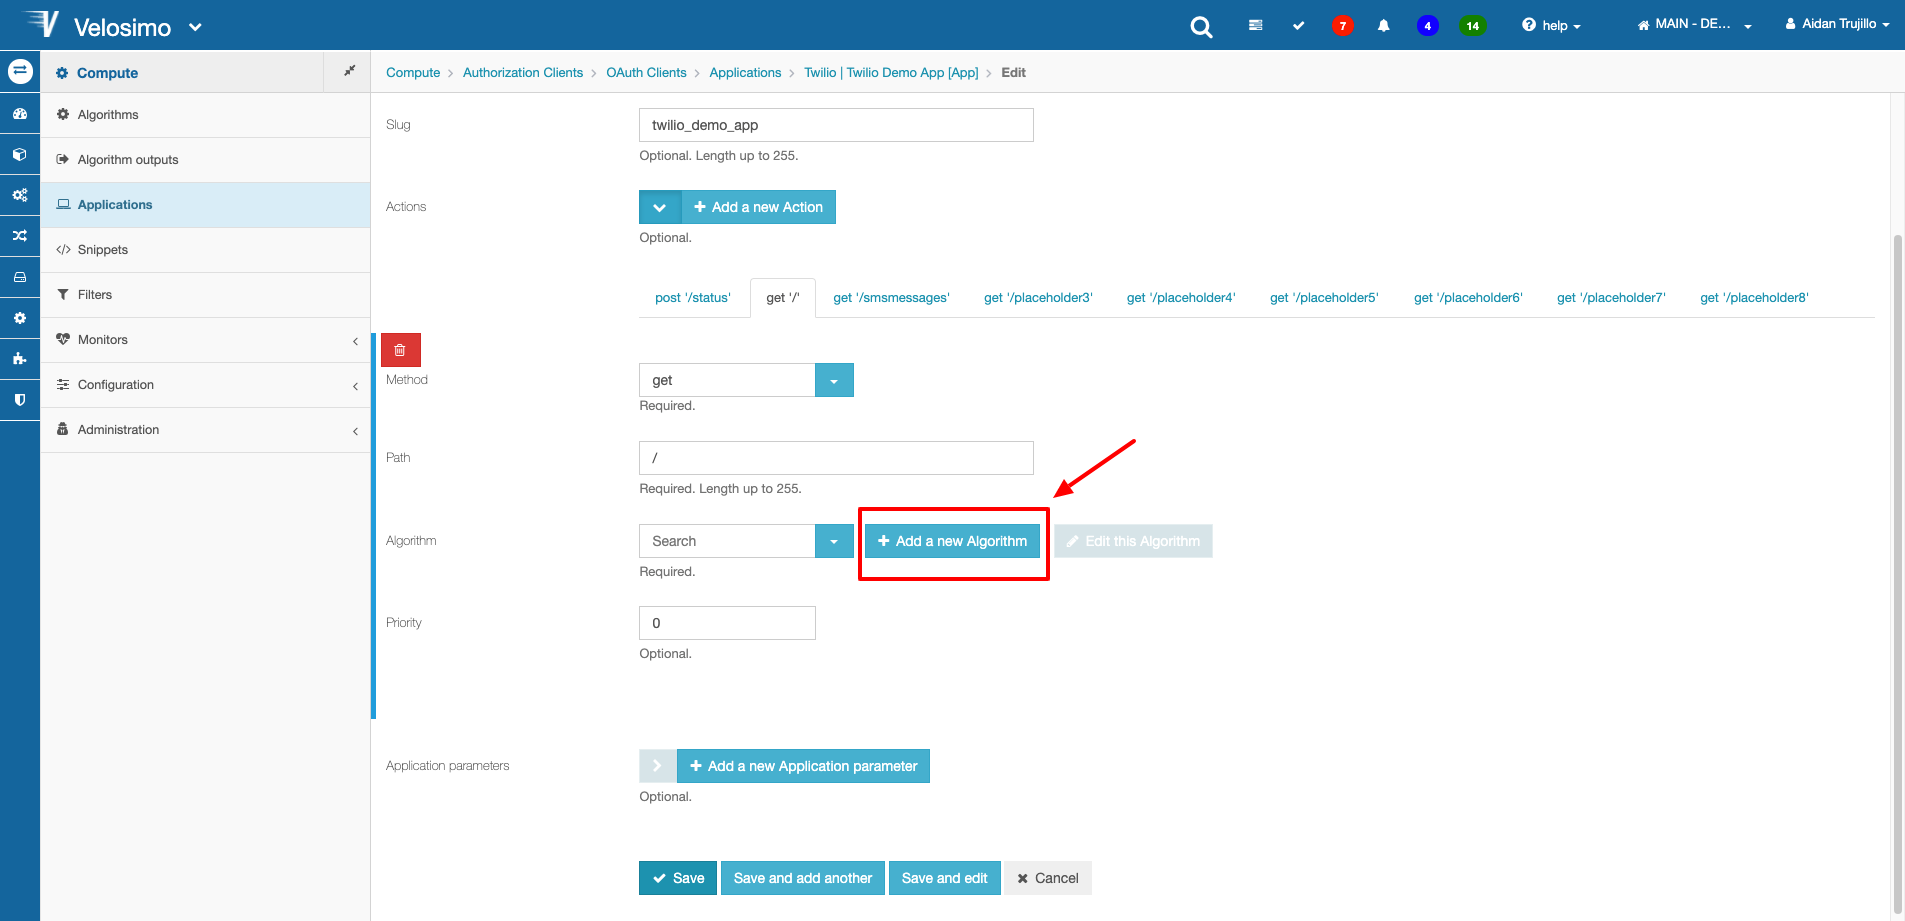Select Applications in the sidebar menu

(x=205, y=205)
